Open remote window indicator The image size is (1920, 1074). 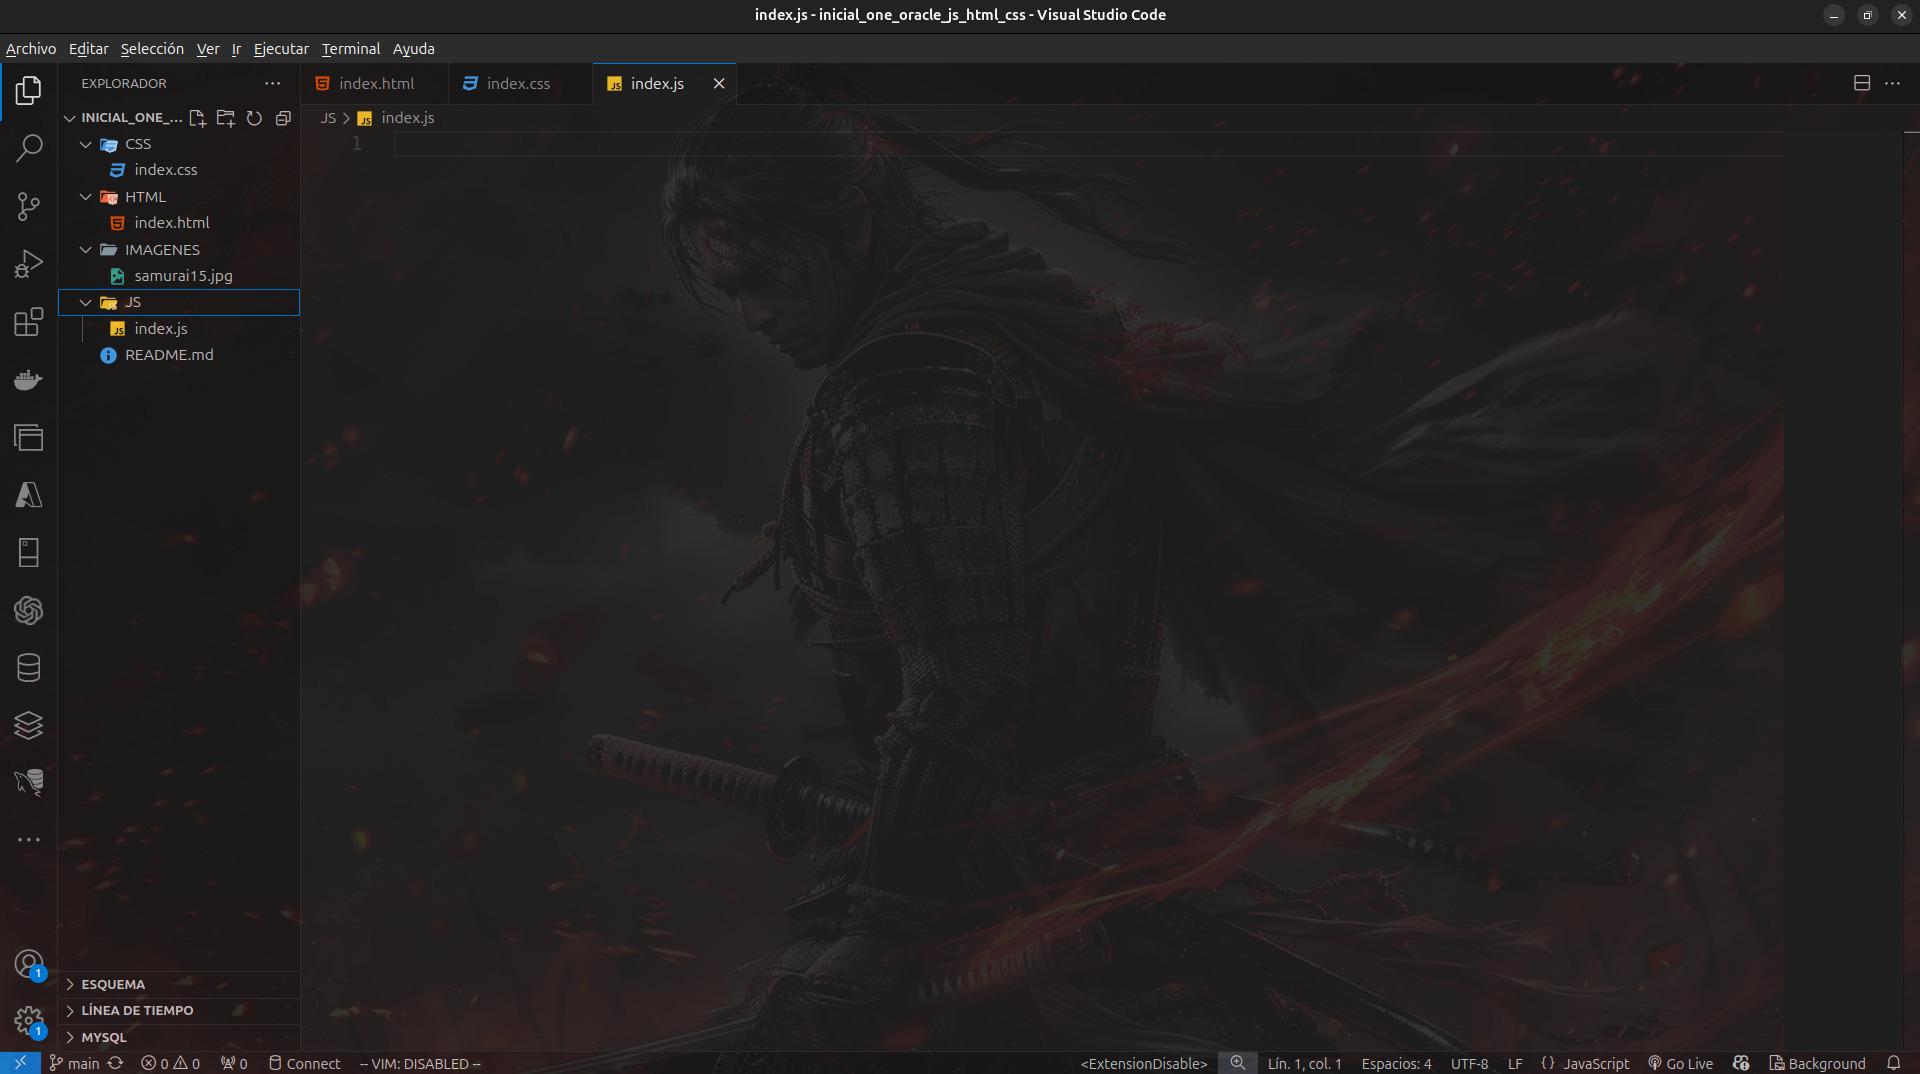20,1063
